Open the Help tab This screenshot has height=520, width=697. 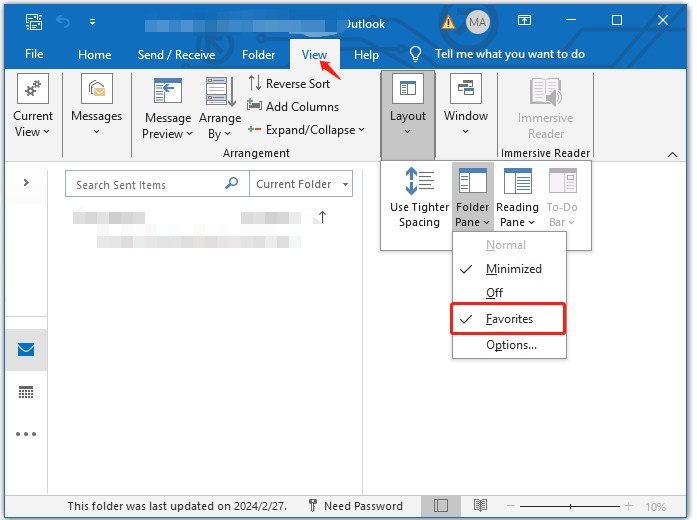366,55
